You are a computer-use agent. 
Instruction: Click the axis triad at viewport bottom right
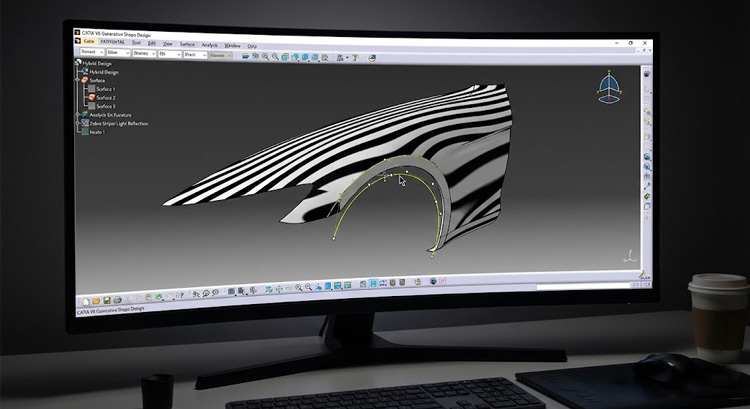click(x=629, y=257)
